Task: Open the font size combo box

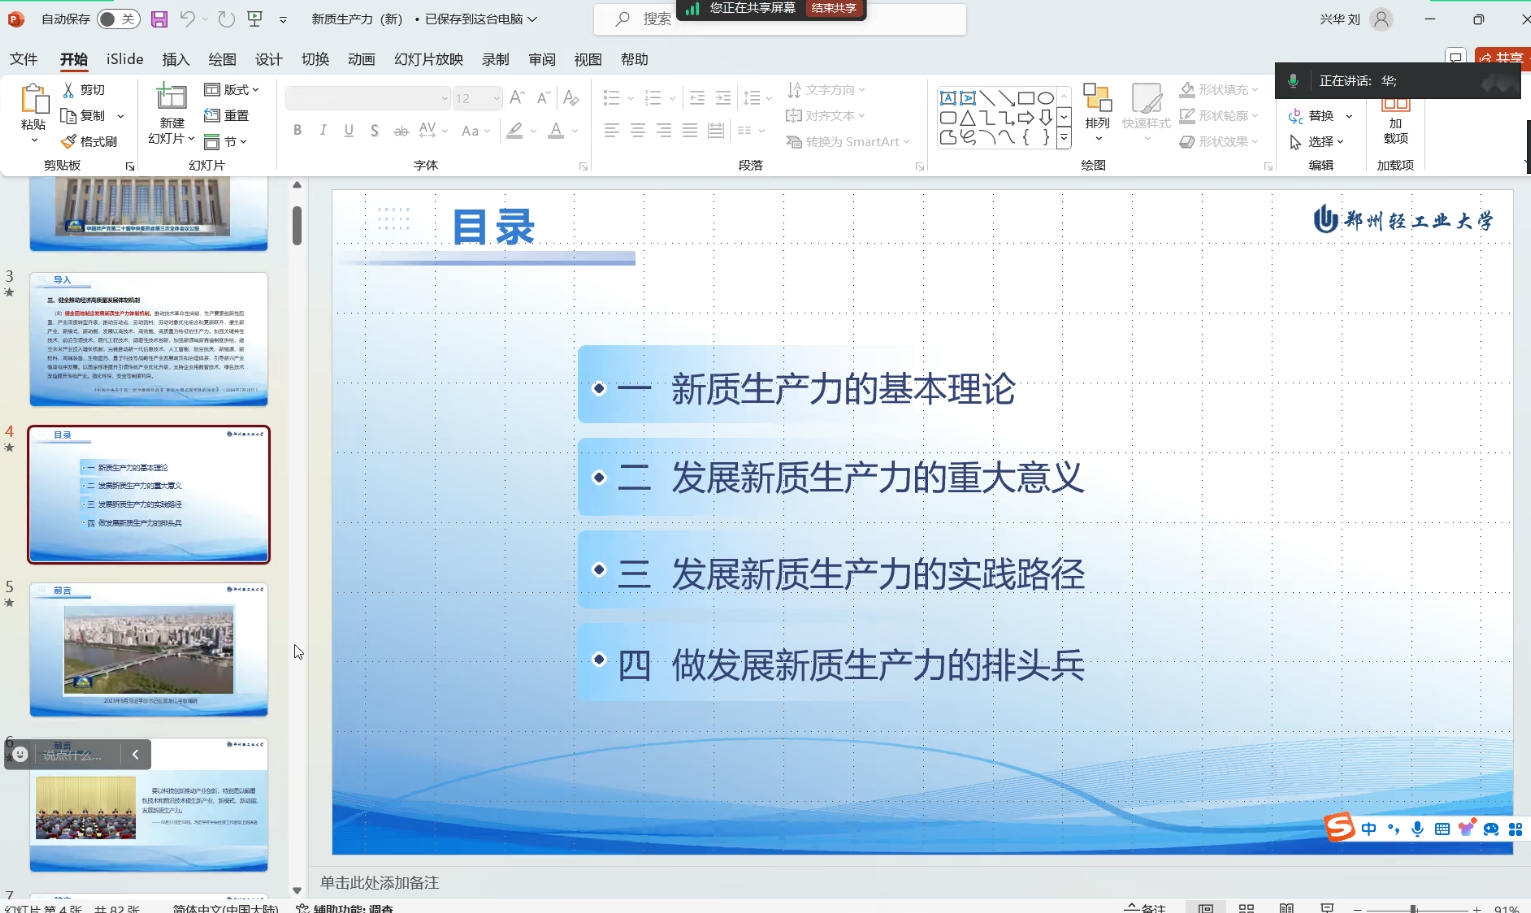Action: click(477, 98)
